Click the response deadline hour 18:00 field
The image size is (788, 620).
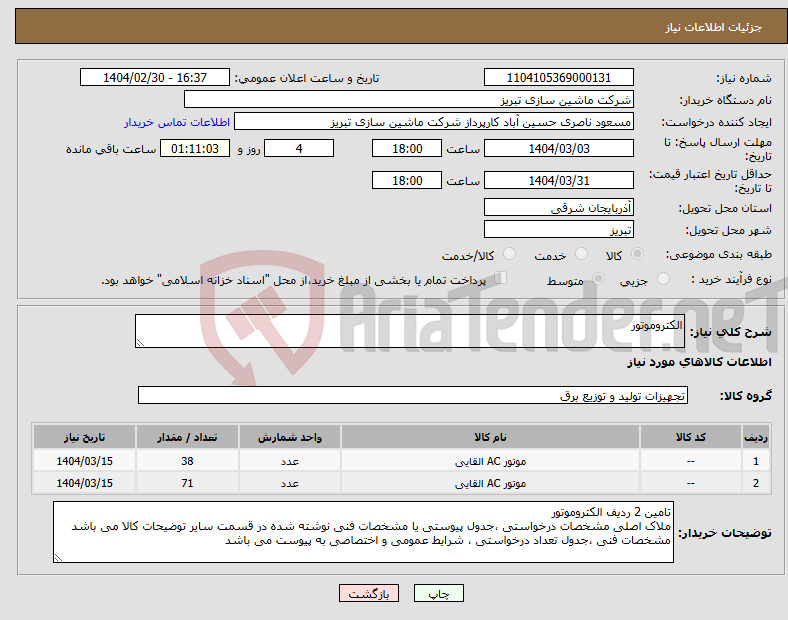407,149
